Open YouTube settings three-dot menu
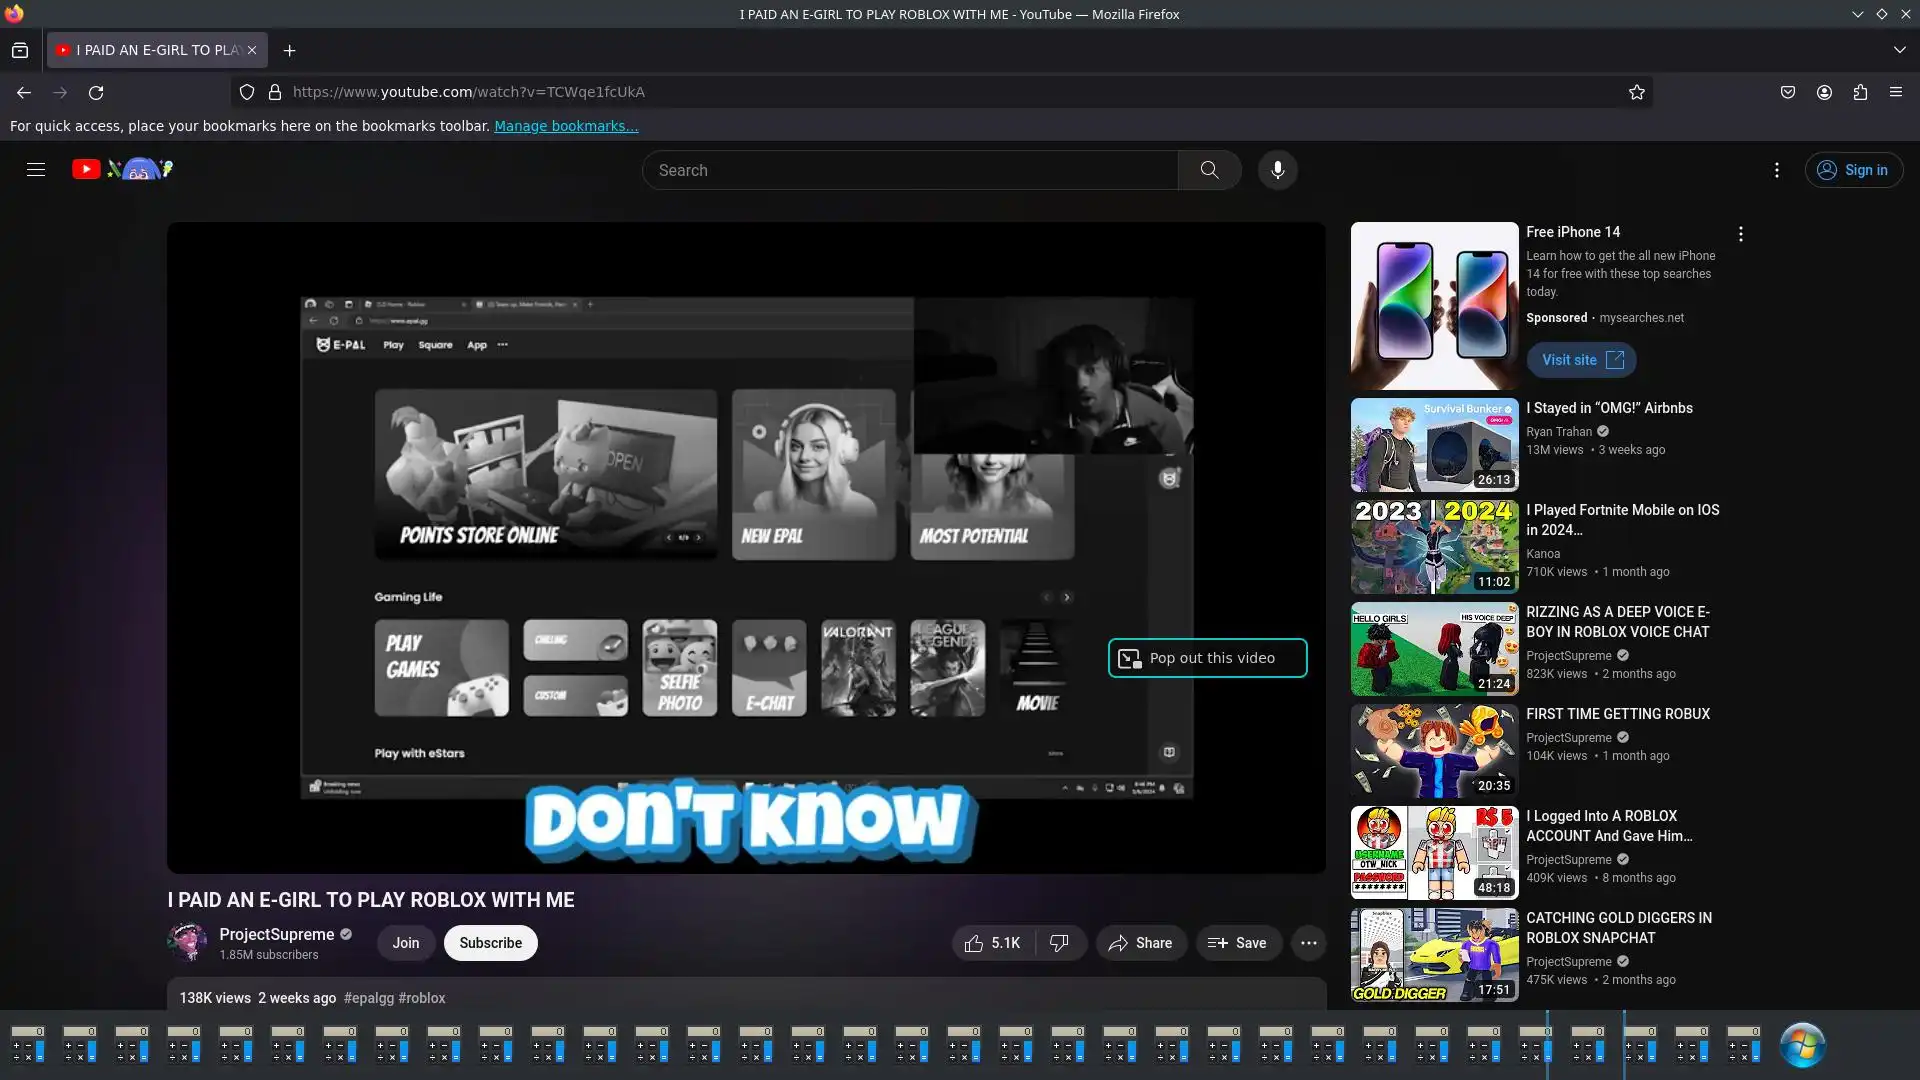The width and height of the screenshot is (1920, 1080). coord(1776,170)
